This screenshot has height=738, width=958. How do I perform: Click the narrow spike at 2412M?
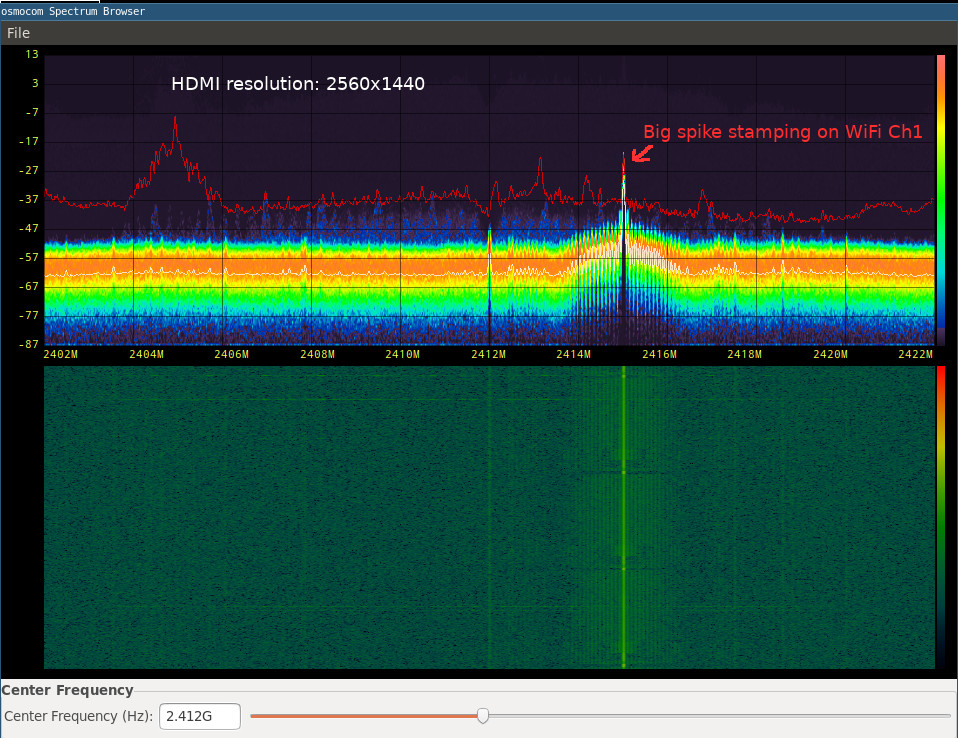click(x=489, y=269)
